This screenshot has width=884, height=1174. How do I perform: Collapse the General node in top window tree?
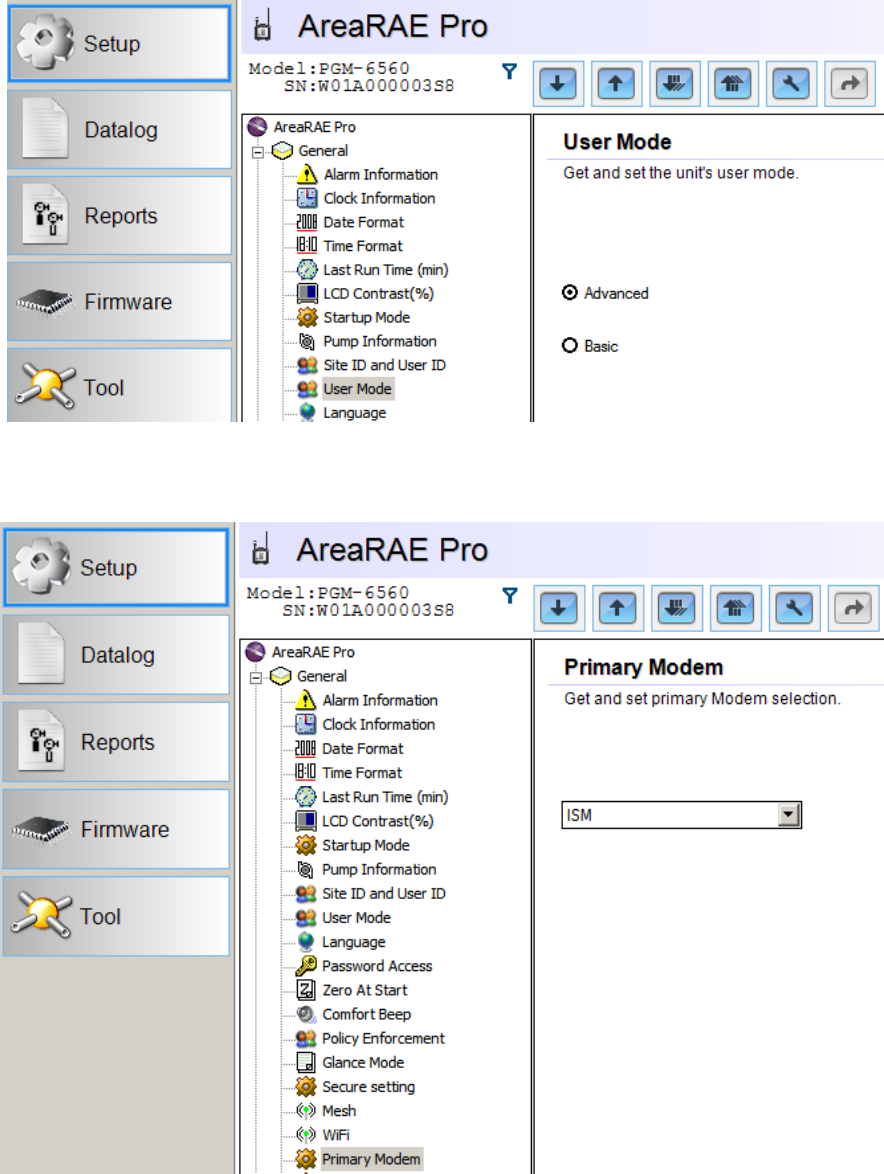tap(257, 152)
